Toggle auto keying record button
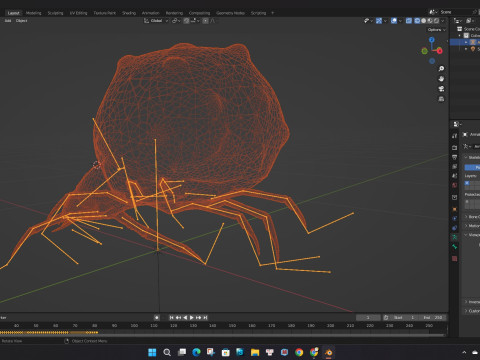The width and height of the screenshot is (480, 360). click(157, 318)
